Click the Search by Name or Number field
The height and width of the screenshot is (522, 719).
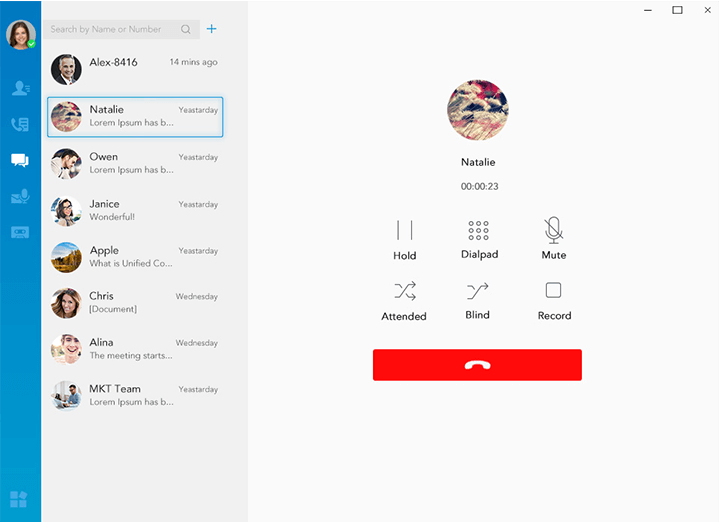tap(122, 29)
